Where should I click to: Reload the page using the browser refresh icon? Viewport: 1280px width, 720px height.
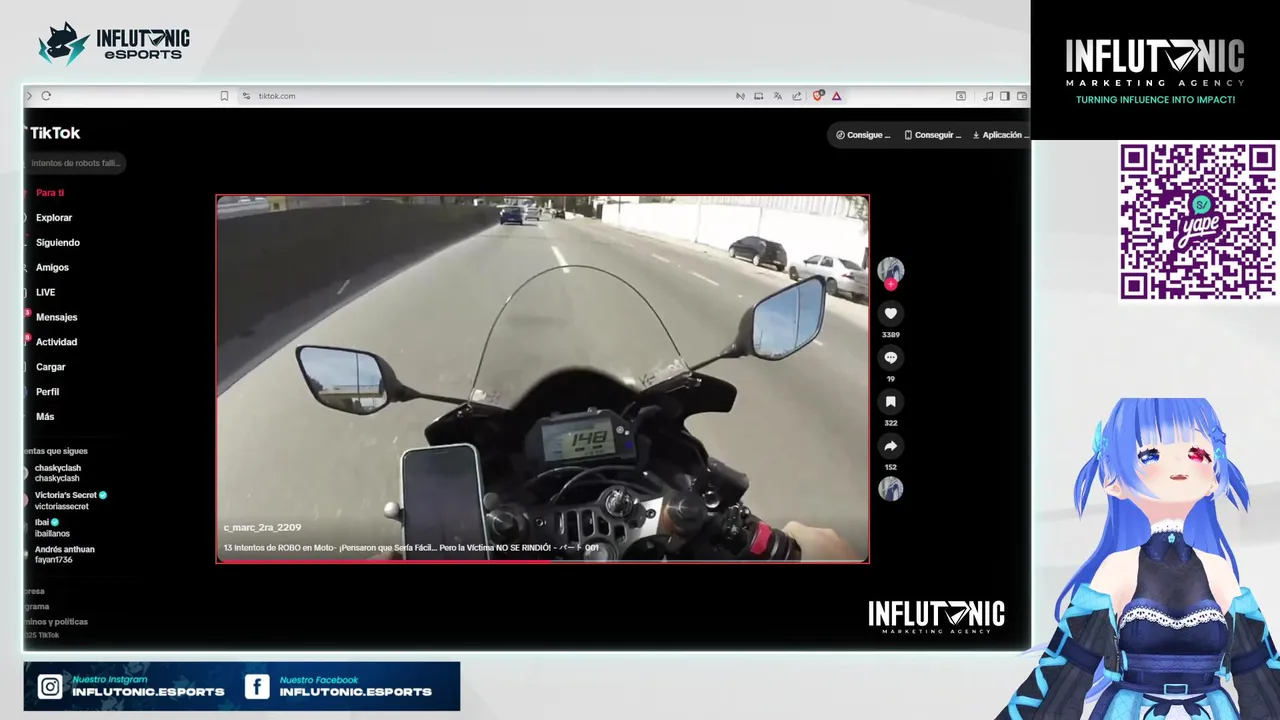(x=46, y=96)
